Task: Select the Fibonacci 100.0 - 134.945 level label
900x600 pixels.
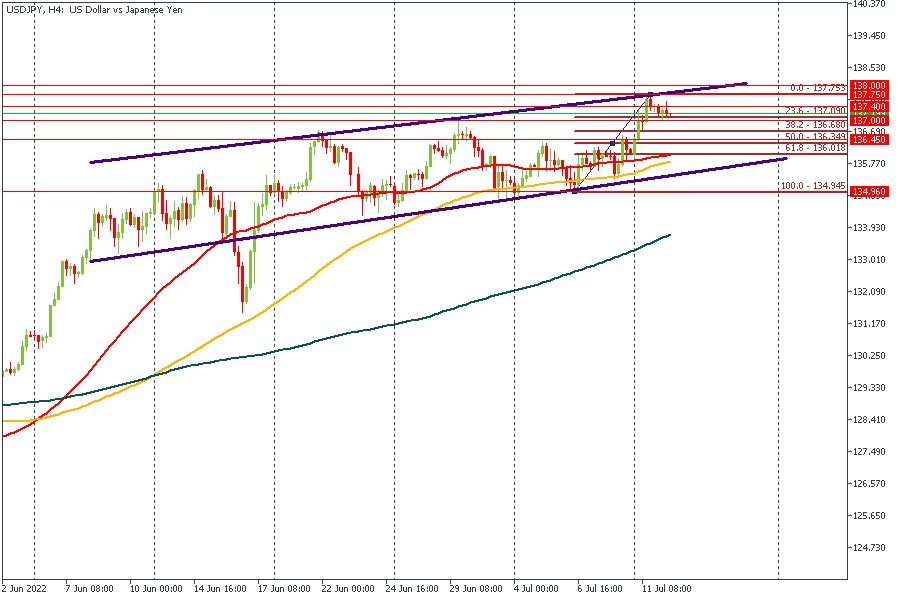Action: pyautogui.click(x=816, y=185)
